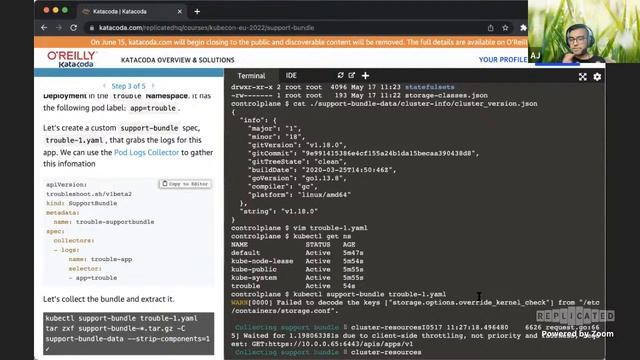Go to the previous step arrow
Viewport: 640px width, 360px height.
pos(104,86)
